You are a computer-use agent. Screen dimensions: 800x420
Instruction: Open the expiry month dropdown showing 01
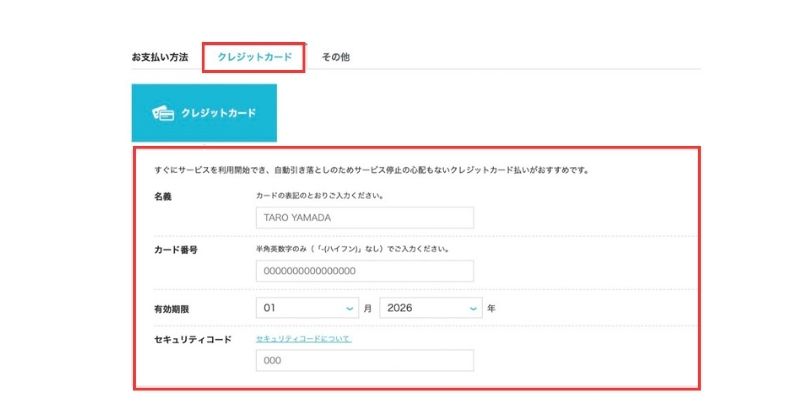click(x=308, y=308)
